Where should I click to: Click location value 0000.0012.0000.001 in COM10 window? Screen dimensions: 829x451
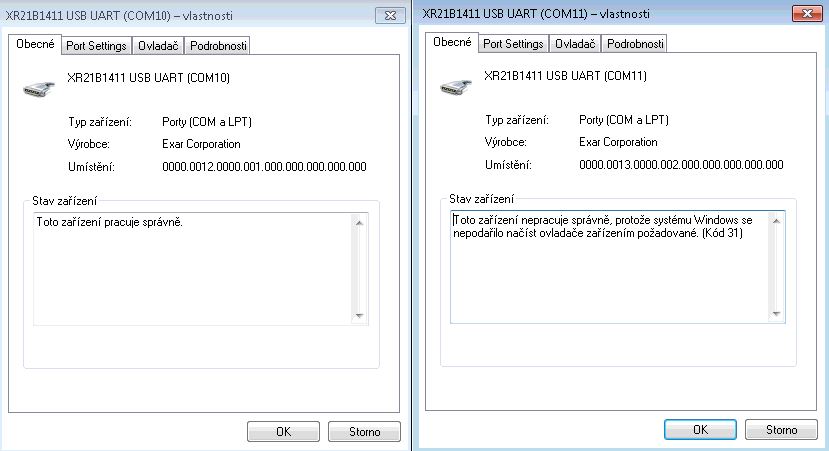[x=264, y=167]
